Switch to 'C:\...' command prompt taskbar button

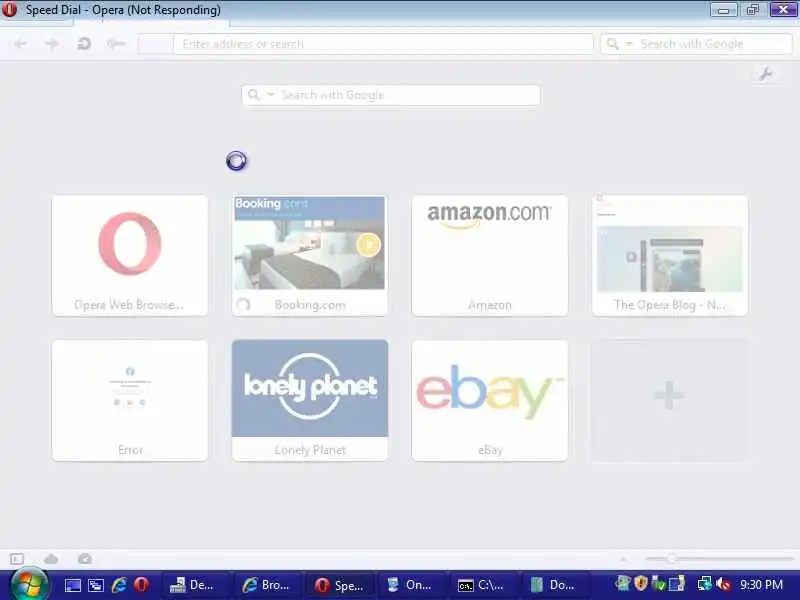[x=485, y=585]
